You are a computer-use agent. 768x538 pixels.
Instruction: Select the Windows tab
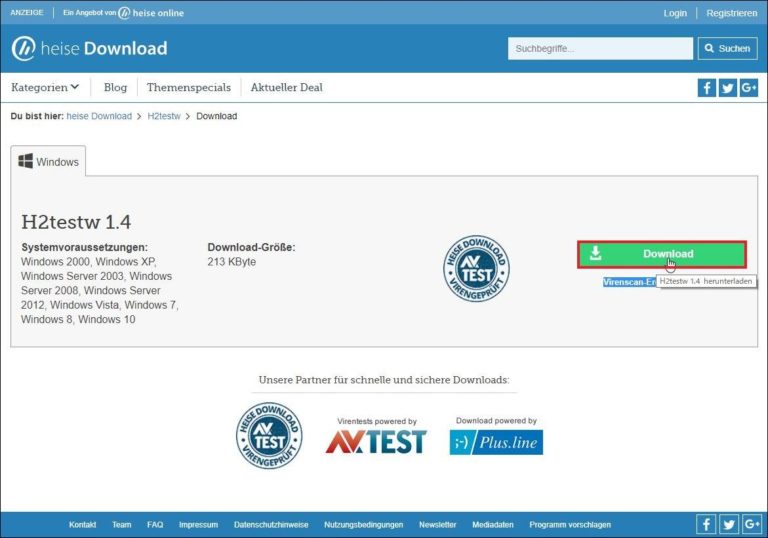click(x=48, y=162)
